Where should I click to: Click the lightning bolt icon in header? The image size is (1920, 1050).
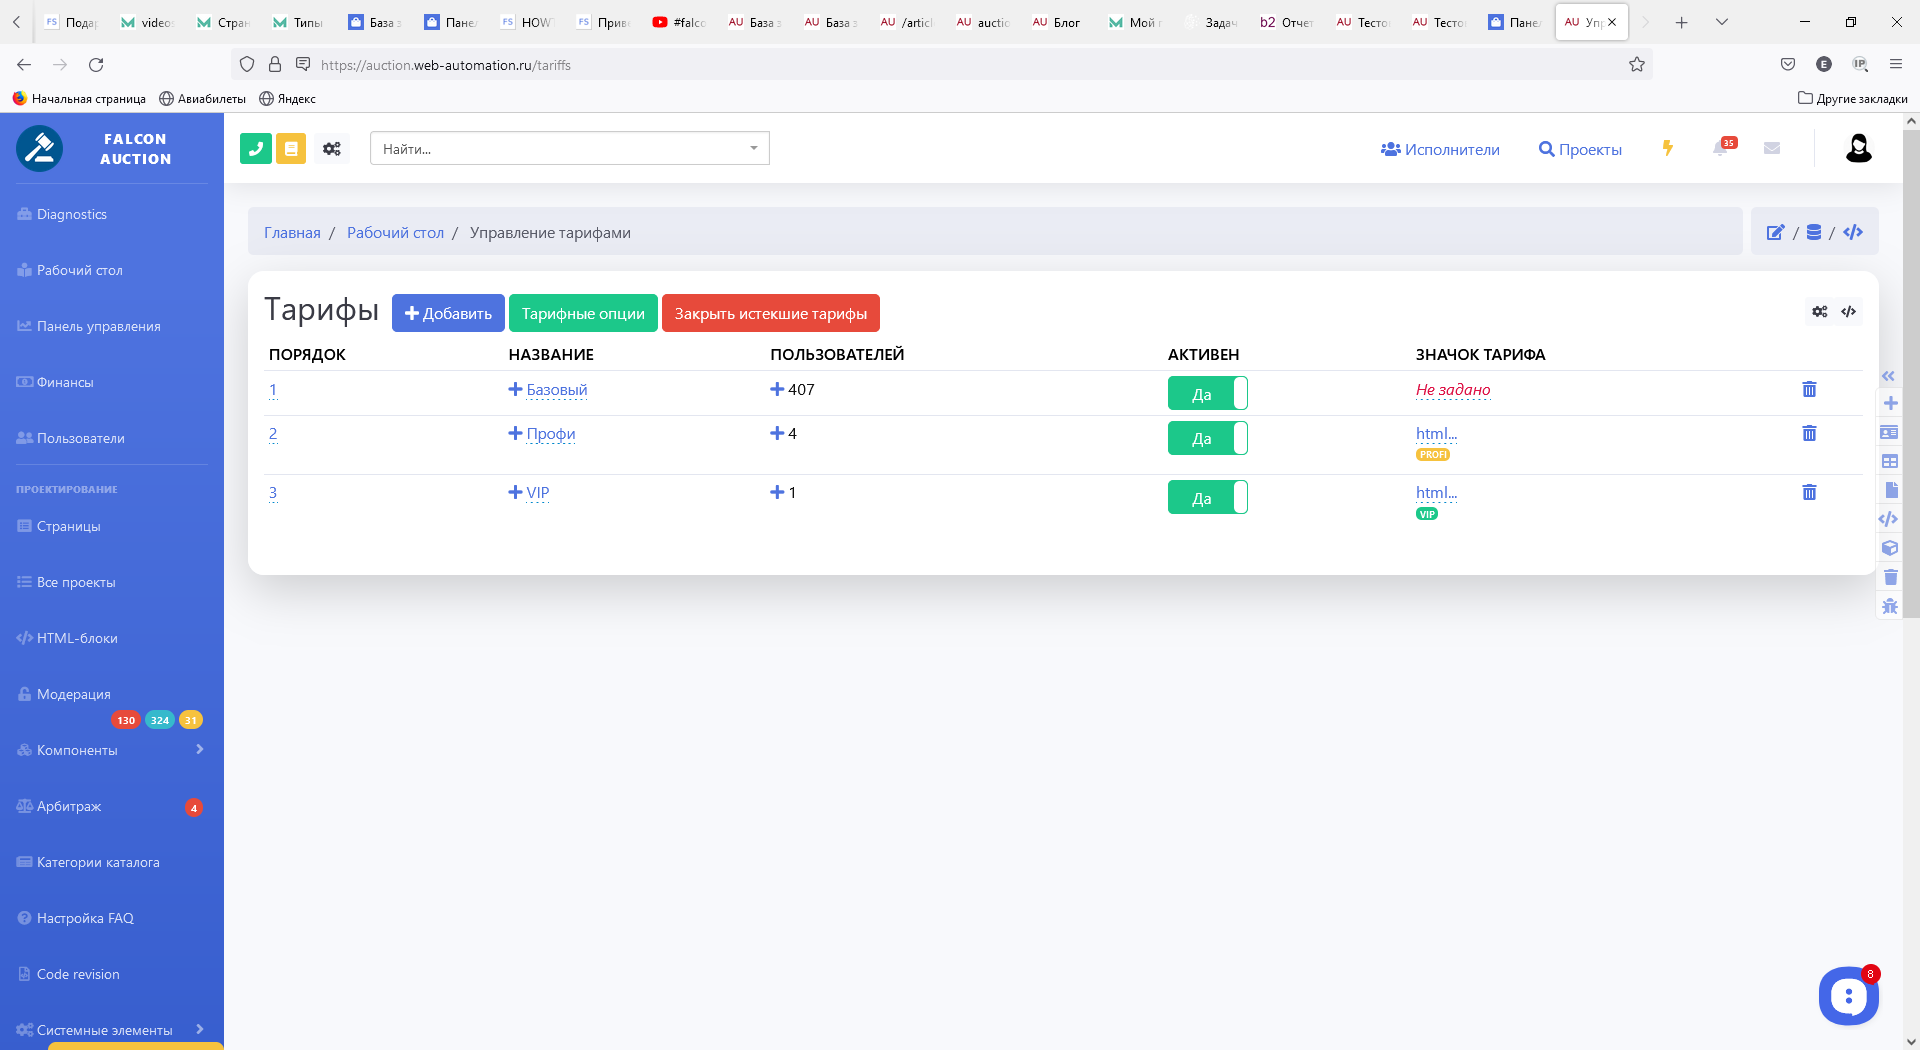coord(1667,148)
